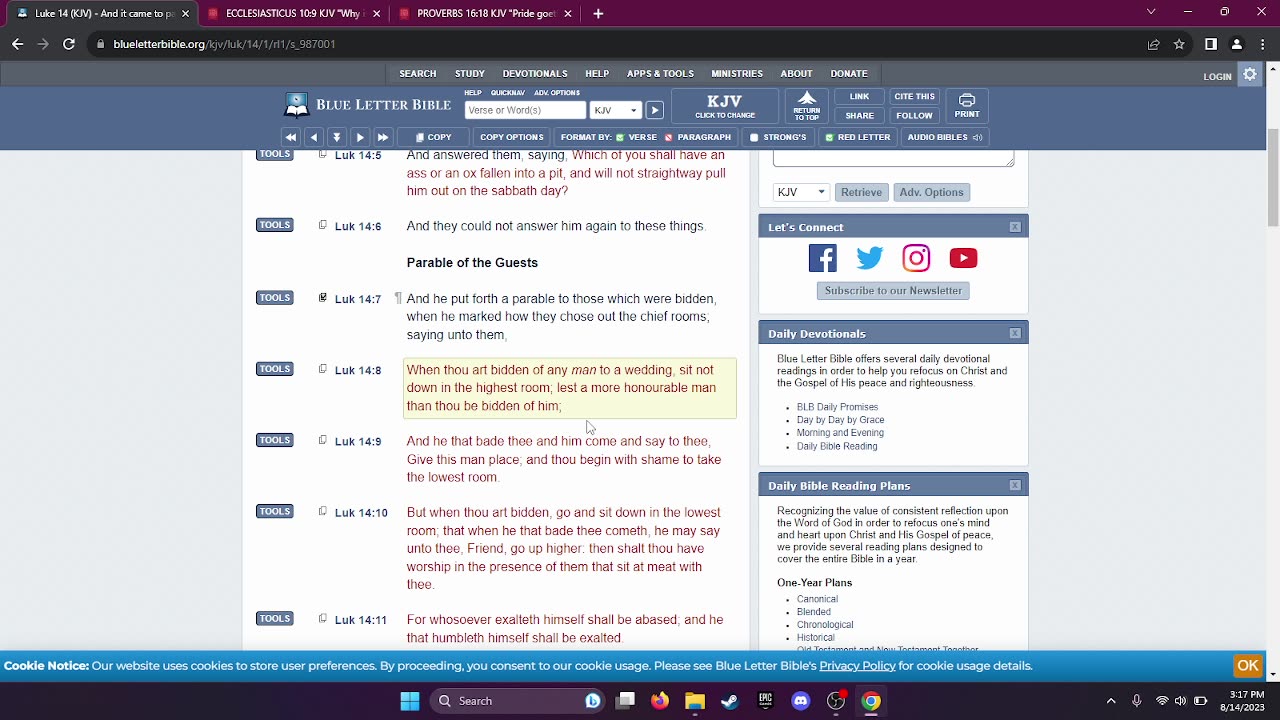Close the Let's Connect panel
This screenshot has width=1280, height=720.
(1015, 227)
